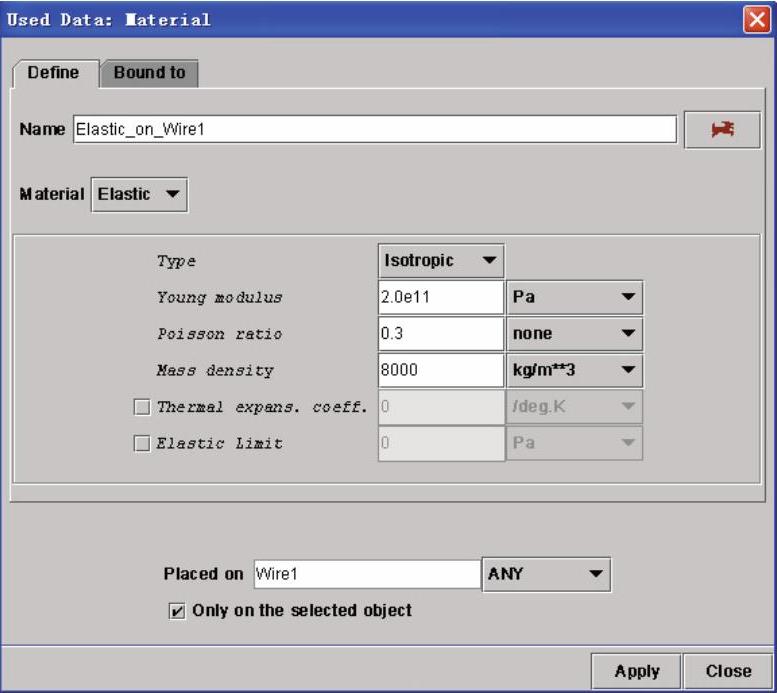This screenshot has width=777, height=693.
Task: Expand the ANY dropdown next to Placed on
Action: (546, 574)
